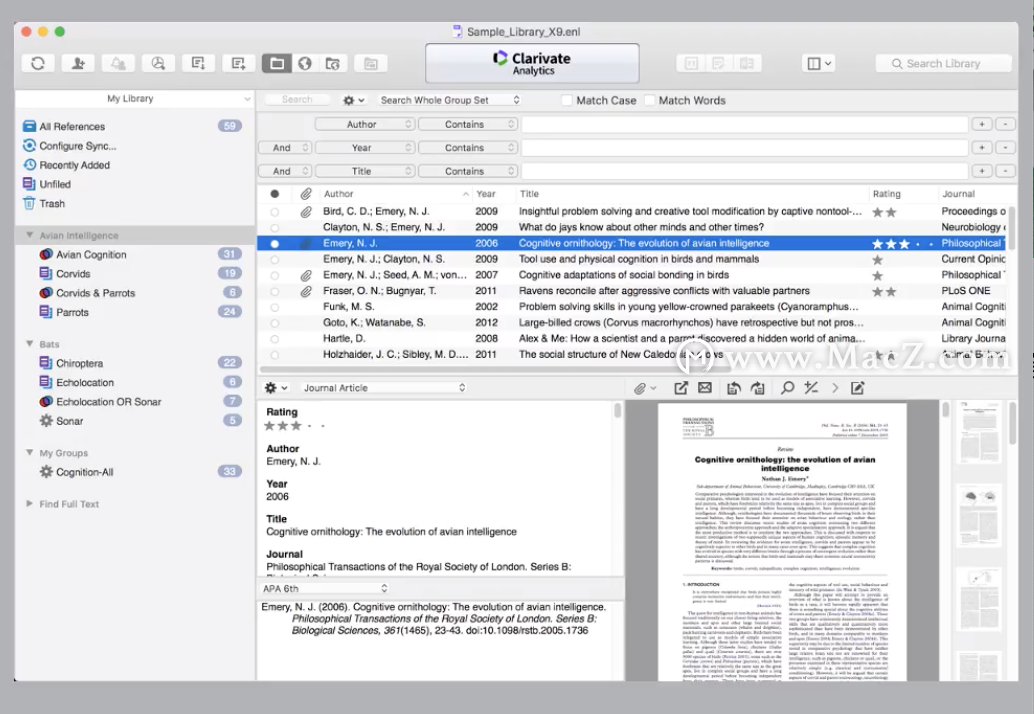This screenshot has width=1034, height=714.
Task: Open the paperclip attachment menu in PDF toolbar
Action: 644,388
